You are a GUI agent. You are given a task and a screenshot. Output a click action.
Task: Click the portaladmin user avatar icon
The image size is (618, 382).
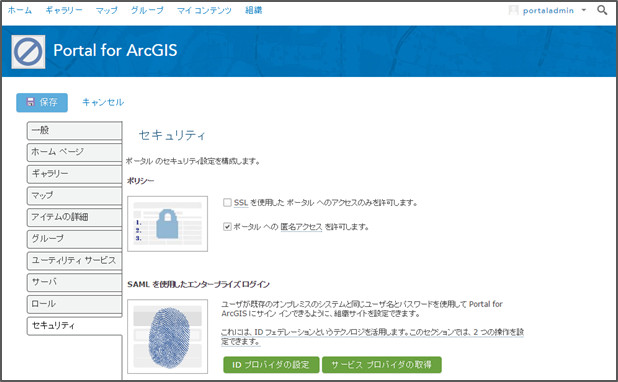pos(513,10)
